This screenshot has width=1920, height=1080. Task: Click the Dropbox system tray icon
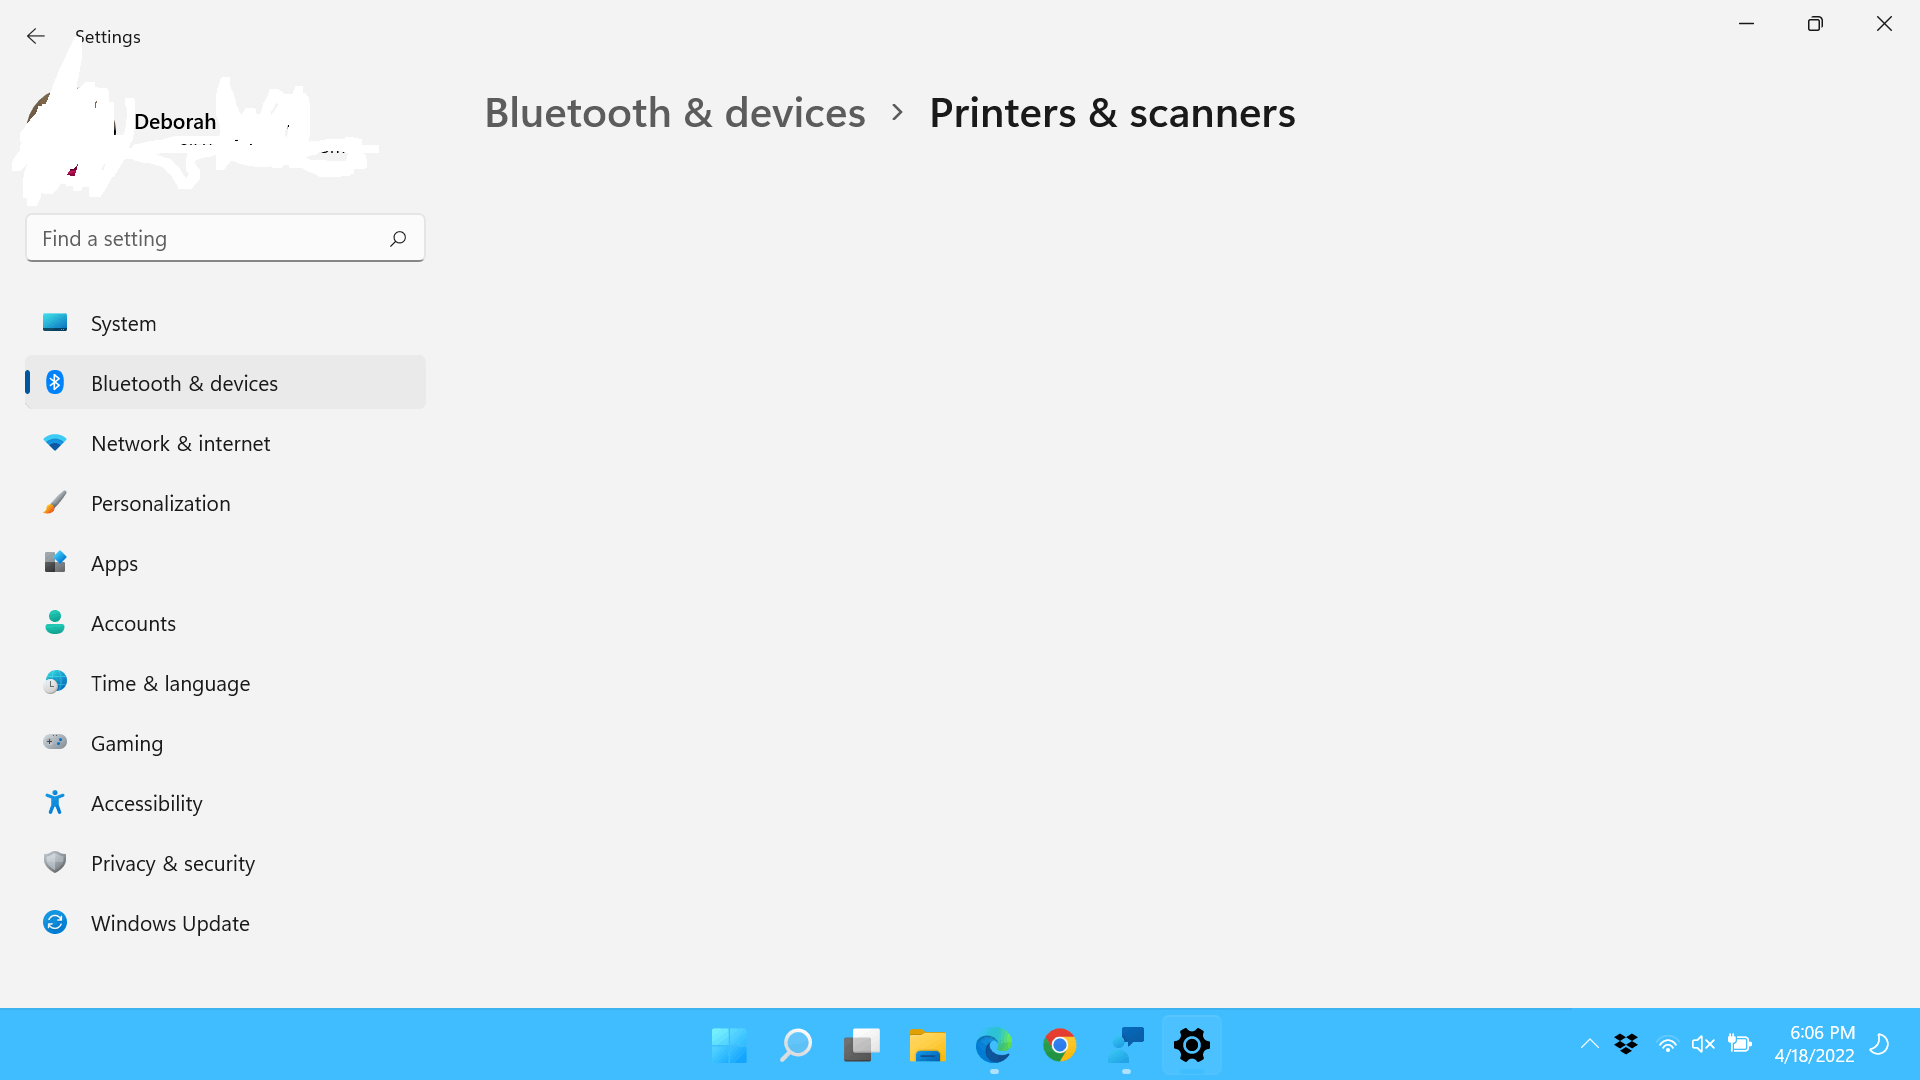tap(1626, 1043)
